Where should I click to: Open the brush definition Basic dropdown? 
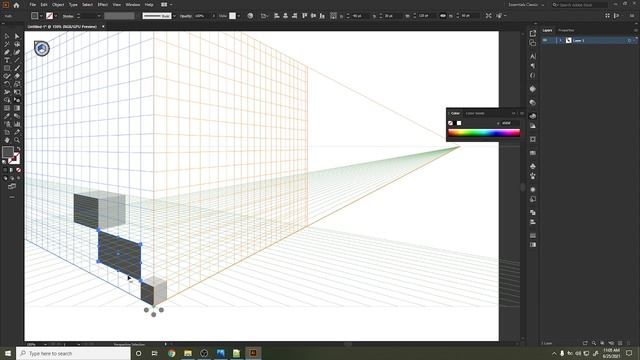tap(174, 16)
